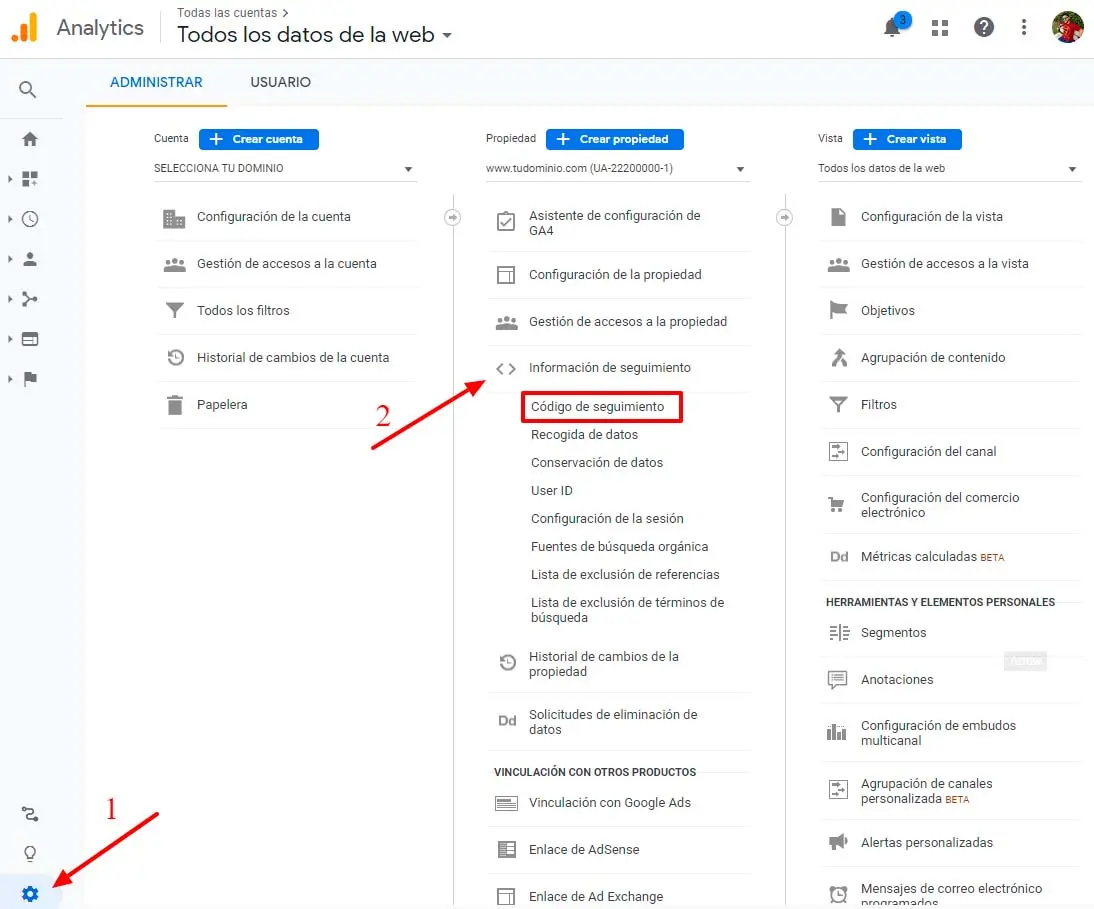Switch to the ADMINISTRAR tab
The image size is (1094, 909).
(x=156, y=82)
